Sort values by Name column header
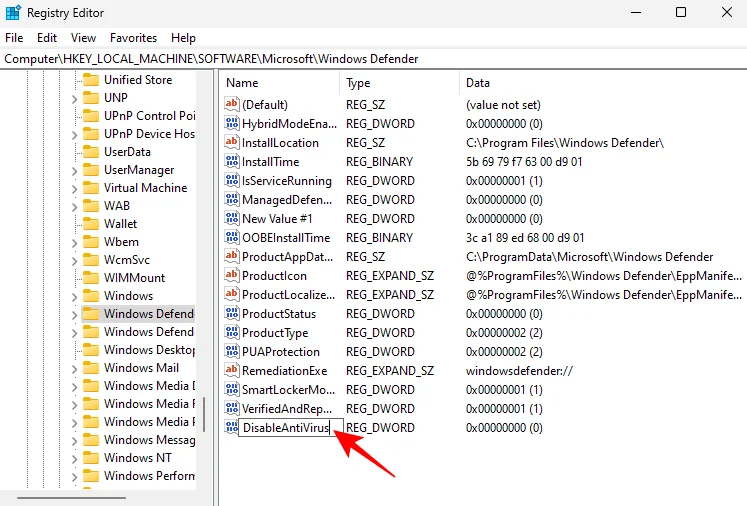Image resolution: width=747 pixels, height=506 pixels. [280, 83]
